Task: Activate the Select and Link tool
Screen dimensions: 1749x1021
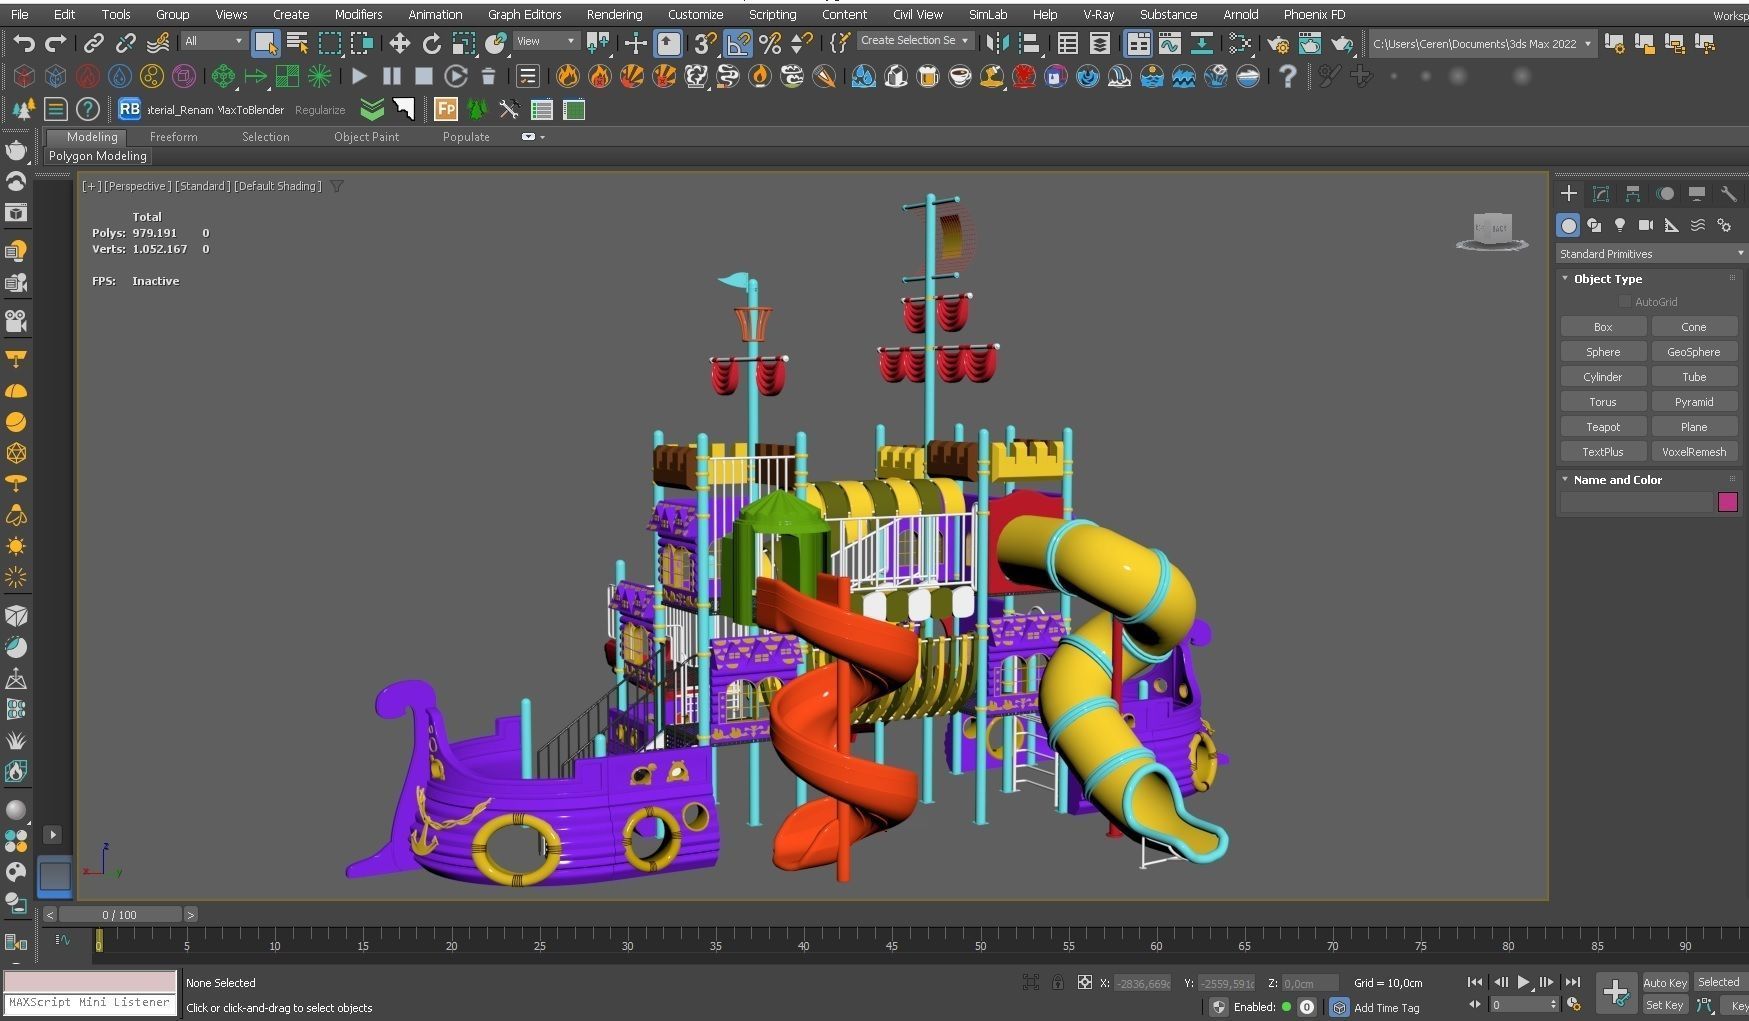Action: click(x=93, y=43)
